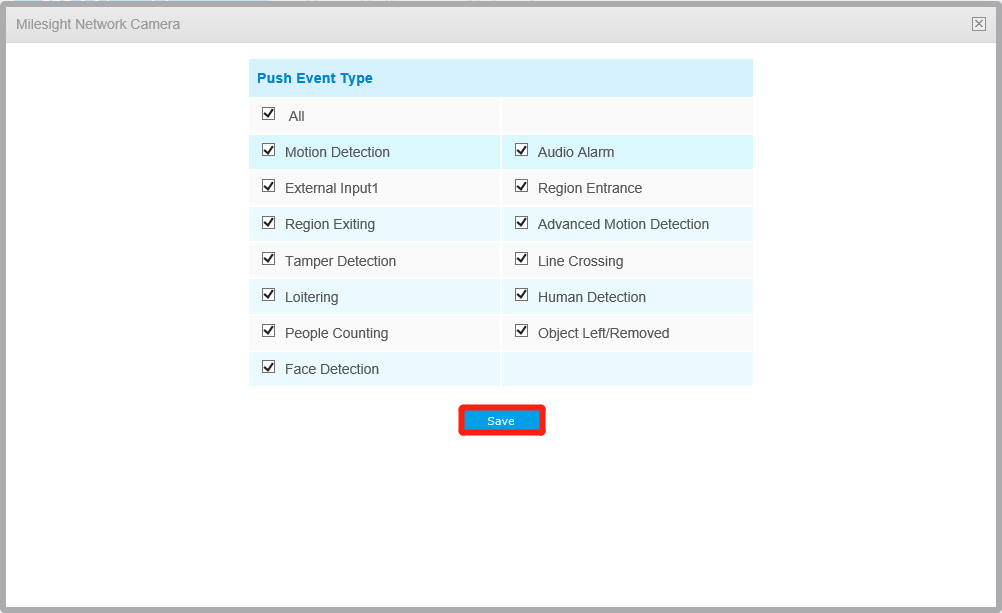Disable the Advanced Motion Detection checkbox
The image size is (1002, 613).
521,222
